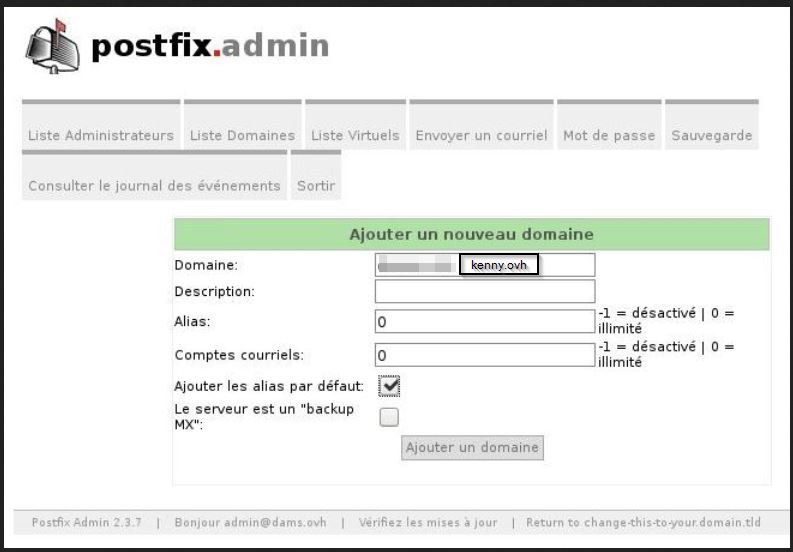Screen dimensions: 793x552
Task: Click the Postfix Admin 2.3.7 footer text
Action: tap(87, 523)
